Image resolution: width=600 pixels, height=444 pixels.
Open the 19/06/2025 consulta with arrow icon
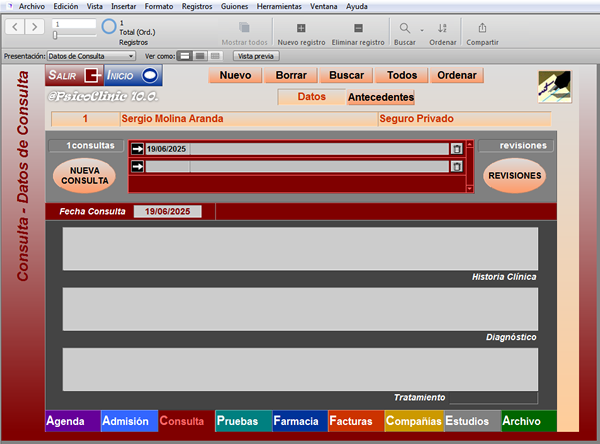click(x=137, y=149)
